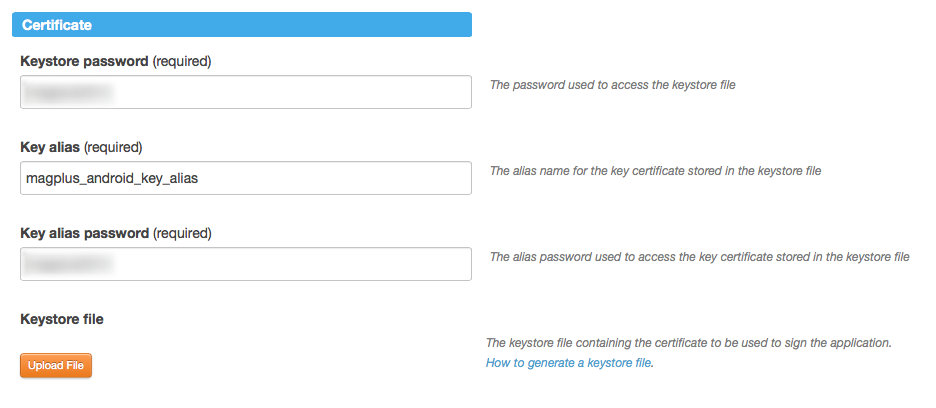Image resolution: width=936 pixels, height=408 pixels.
Task: Click the 'magplus_android_key_alias' value text
Action: (x=112, y=178)
